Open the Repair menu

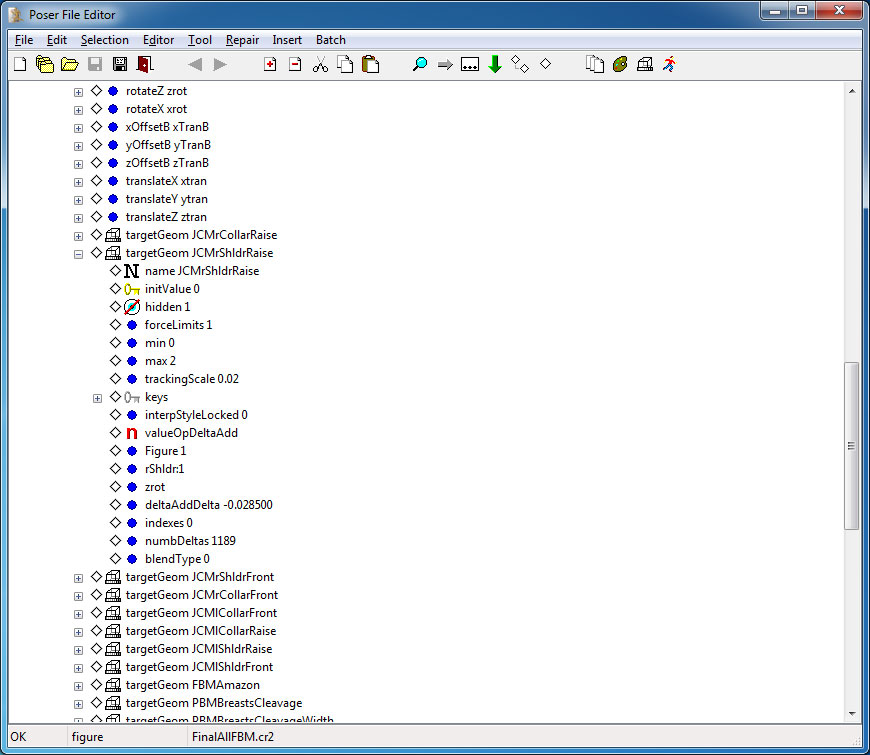point(242,40)
